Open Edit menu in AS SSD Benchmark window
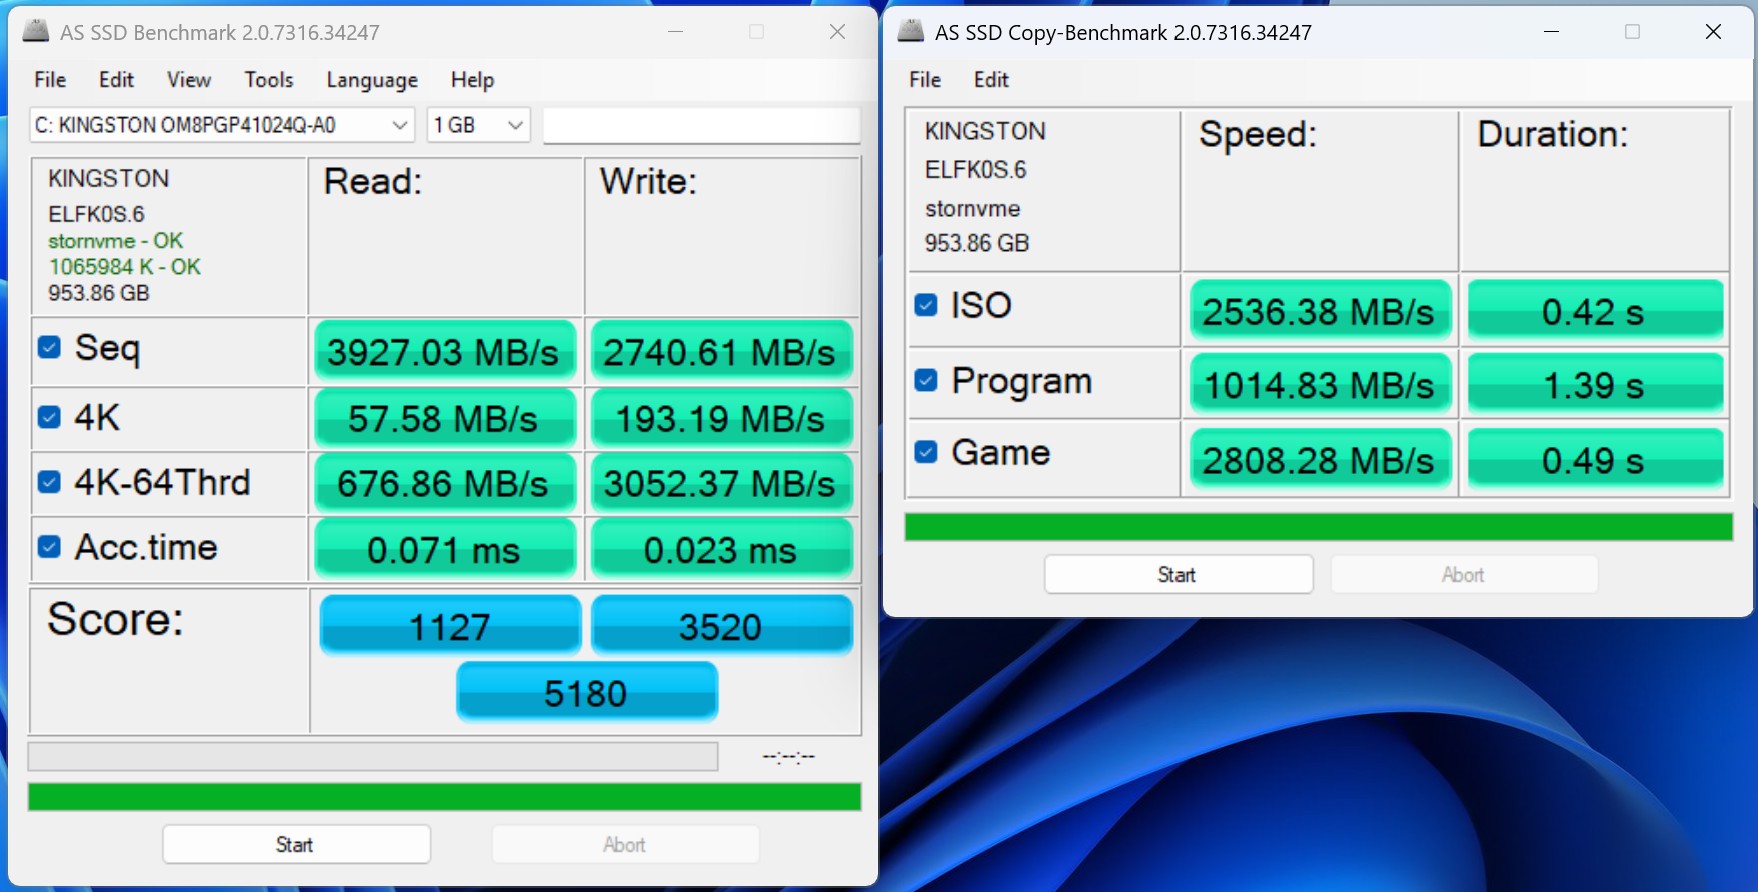 coord(116,80)
